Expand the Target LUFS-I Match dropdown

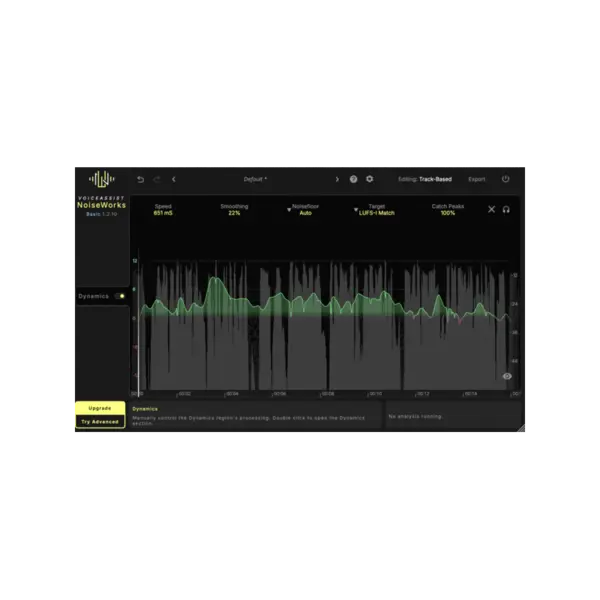[374, 209]
